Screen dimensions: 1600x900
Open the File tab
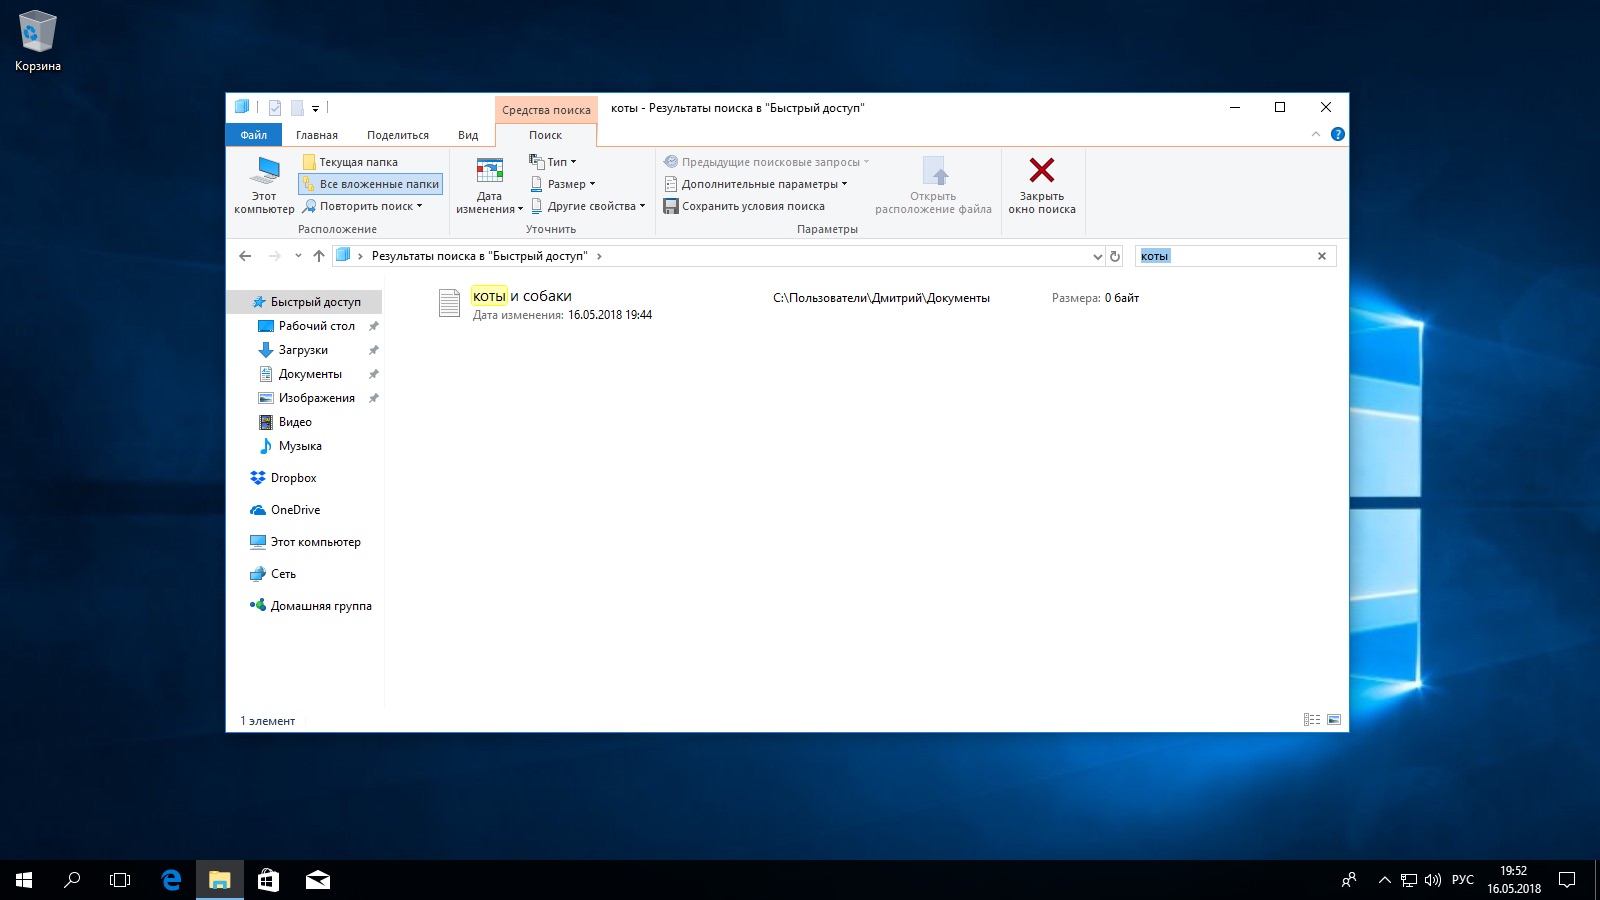[x=253, y=135]
